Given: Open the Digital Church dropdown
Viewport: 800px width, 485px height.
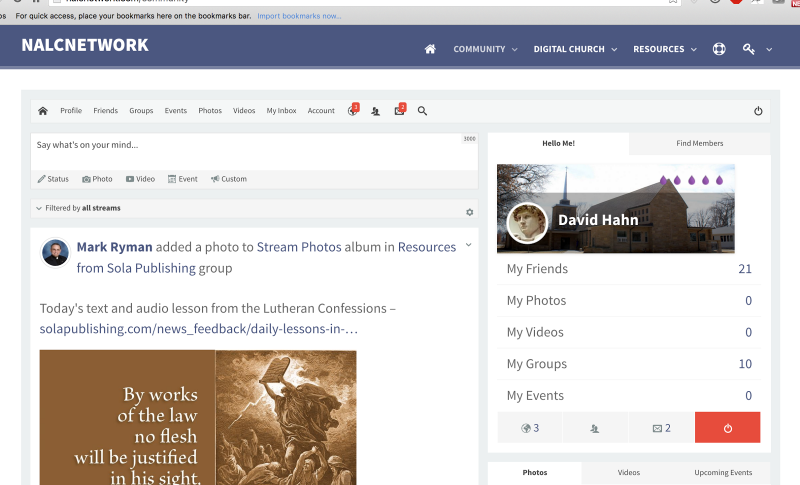Looking at the screenshot, I should tap(575, 49).
